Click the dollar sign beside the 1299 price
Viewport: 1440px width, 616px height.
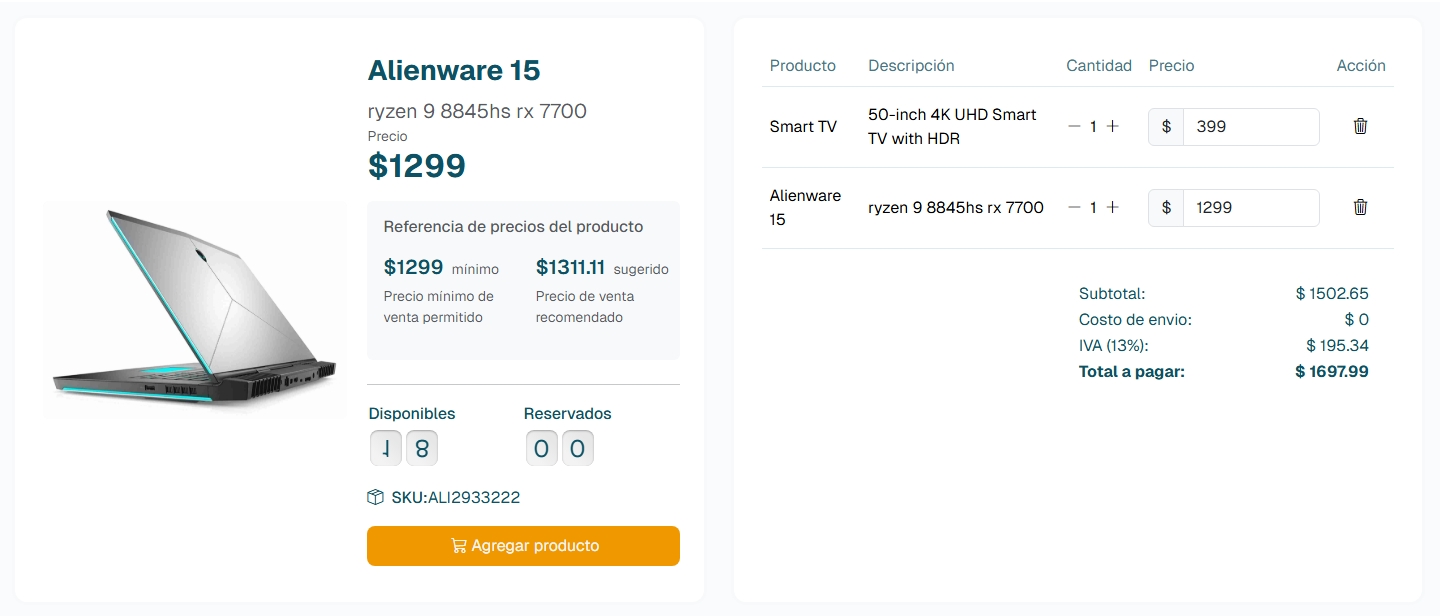(x=1166, y=207)
